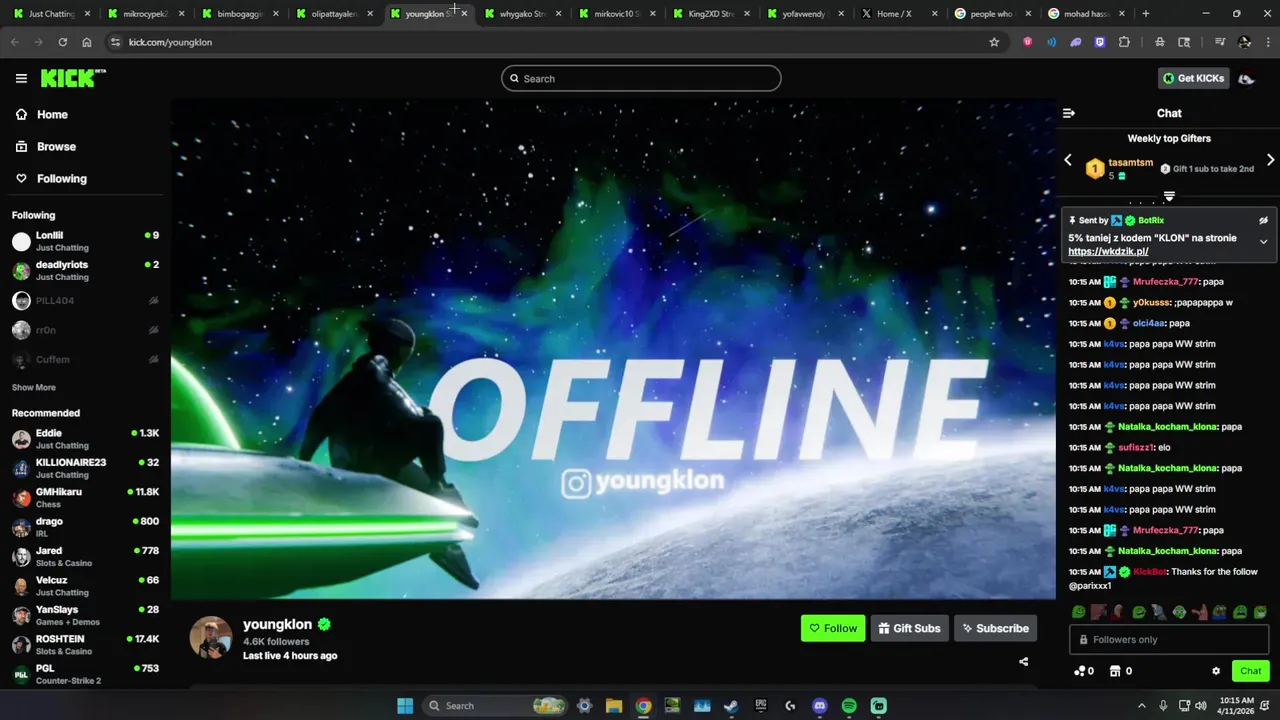Open the wkdzik.pl link in pinned message
The width and height of the screenshot is (1280, 720).
(x=1108, y=252)
